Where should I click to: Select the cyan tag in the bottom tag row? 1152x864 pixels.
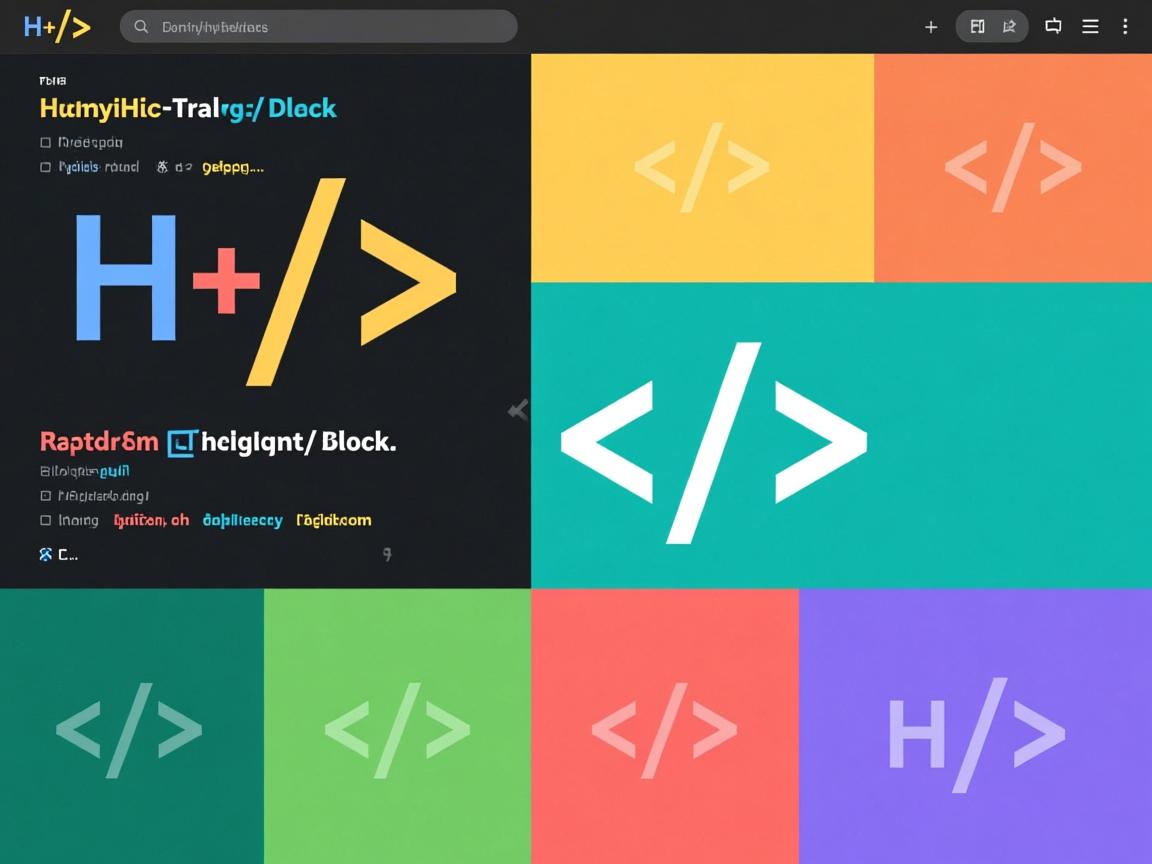[242, 520]
